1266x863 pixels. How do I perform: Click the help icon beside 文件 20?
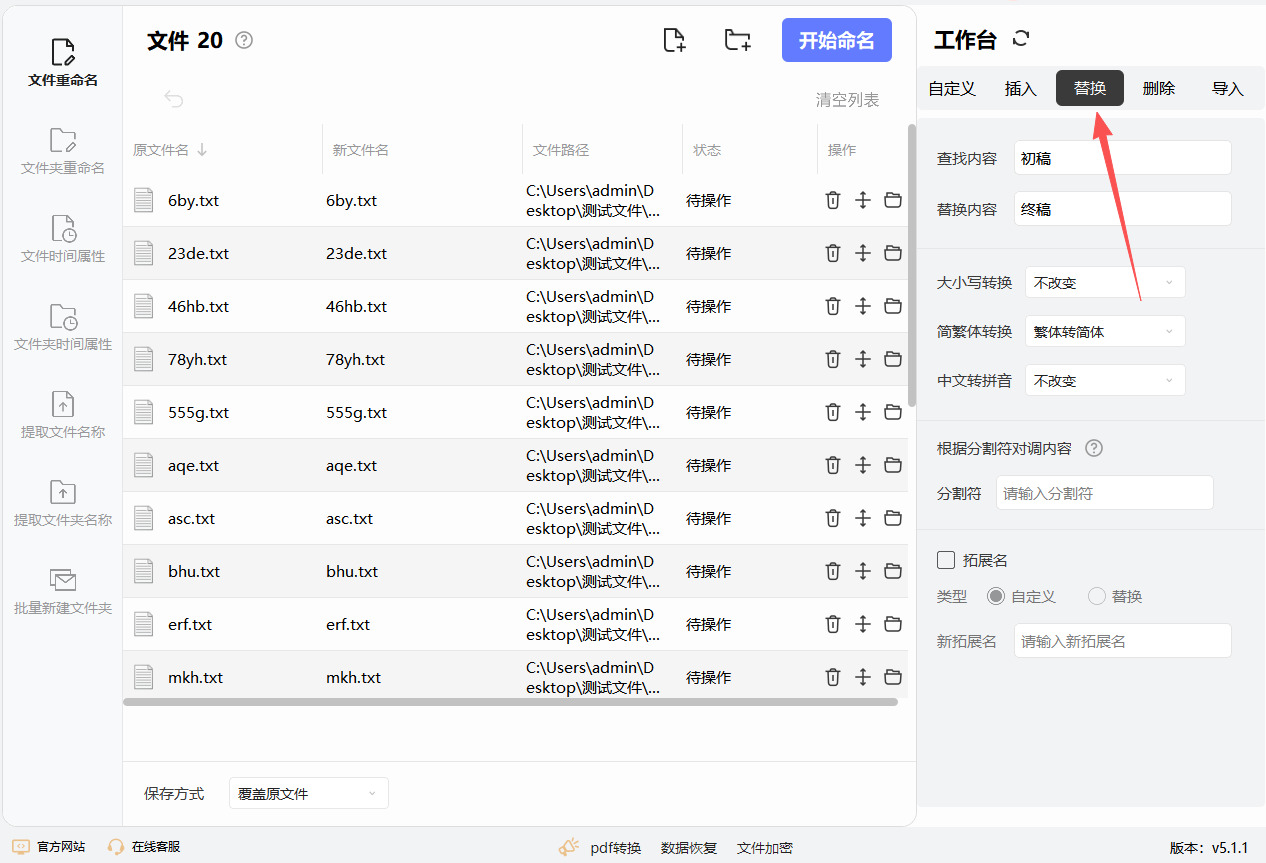click(x=244, y=40)
